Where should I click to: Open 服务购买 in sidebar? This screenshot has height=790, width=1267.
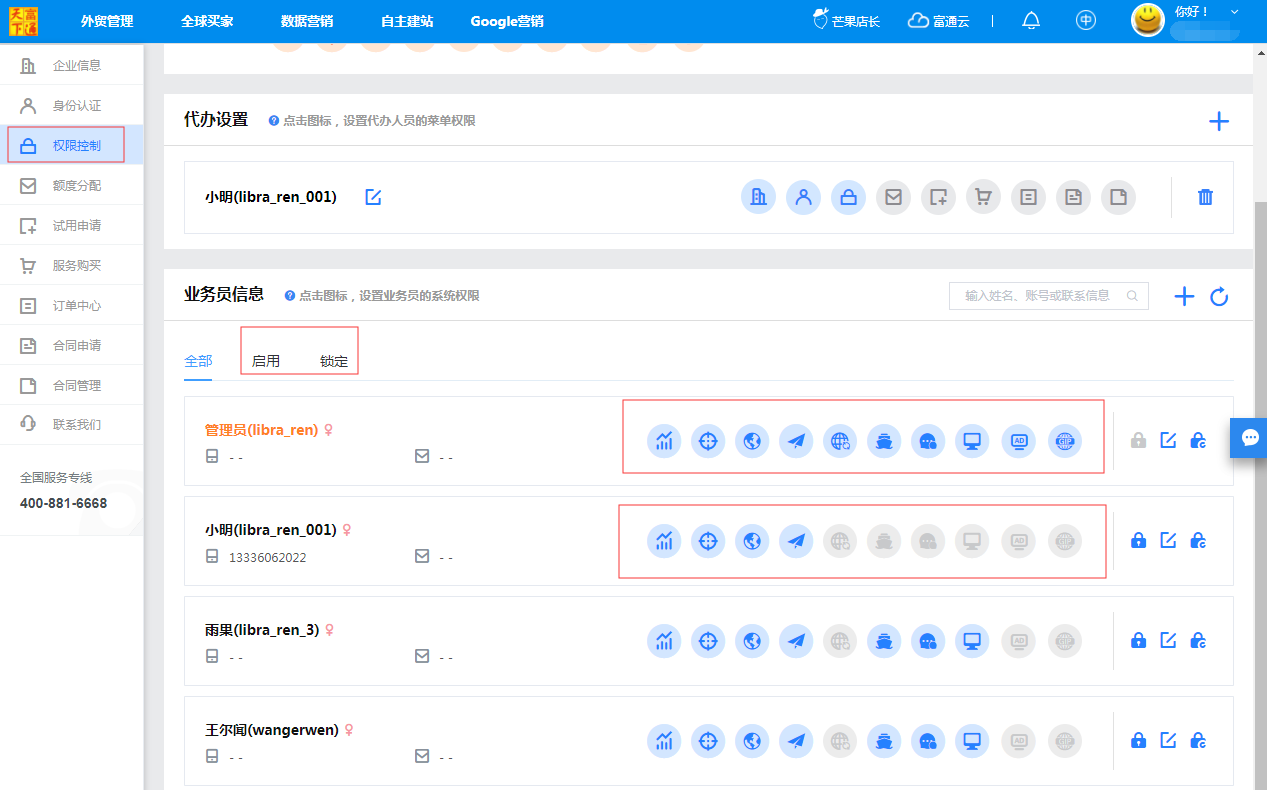[x=72, y=265]
